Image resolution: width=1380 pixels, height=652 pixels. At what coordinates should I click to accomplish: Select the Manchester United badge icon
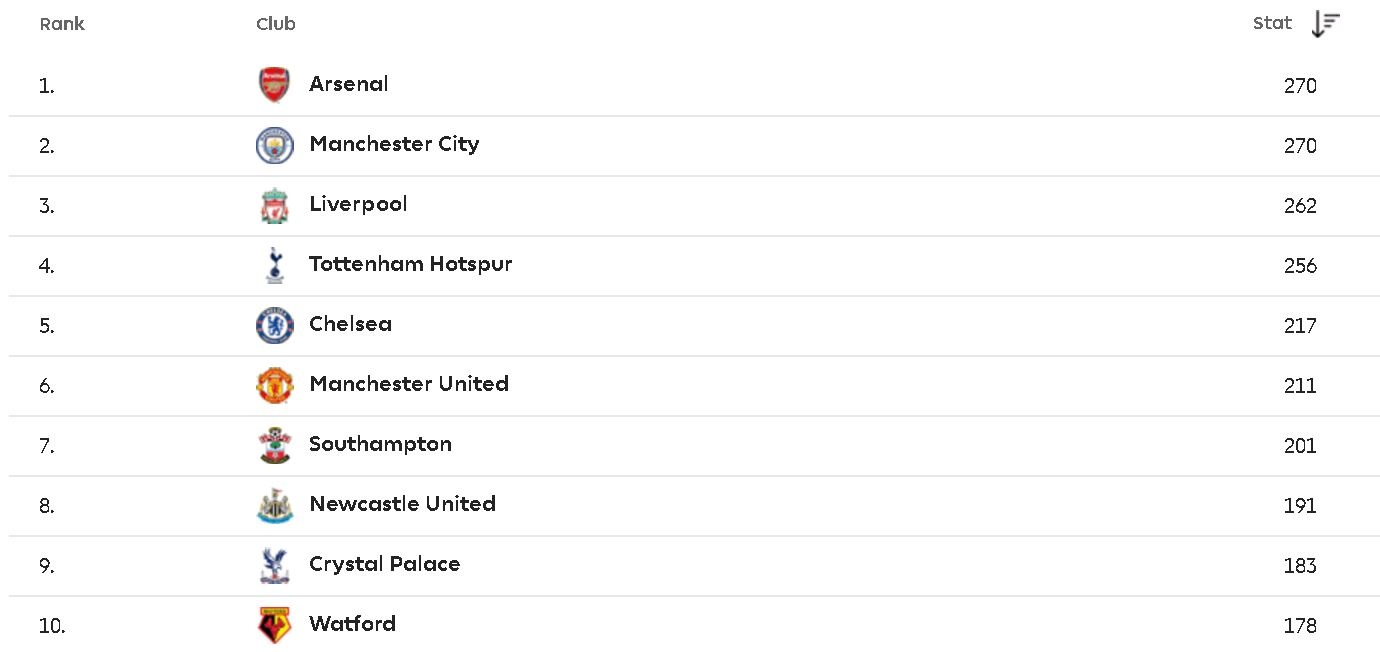click(273, 384)
